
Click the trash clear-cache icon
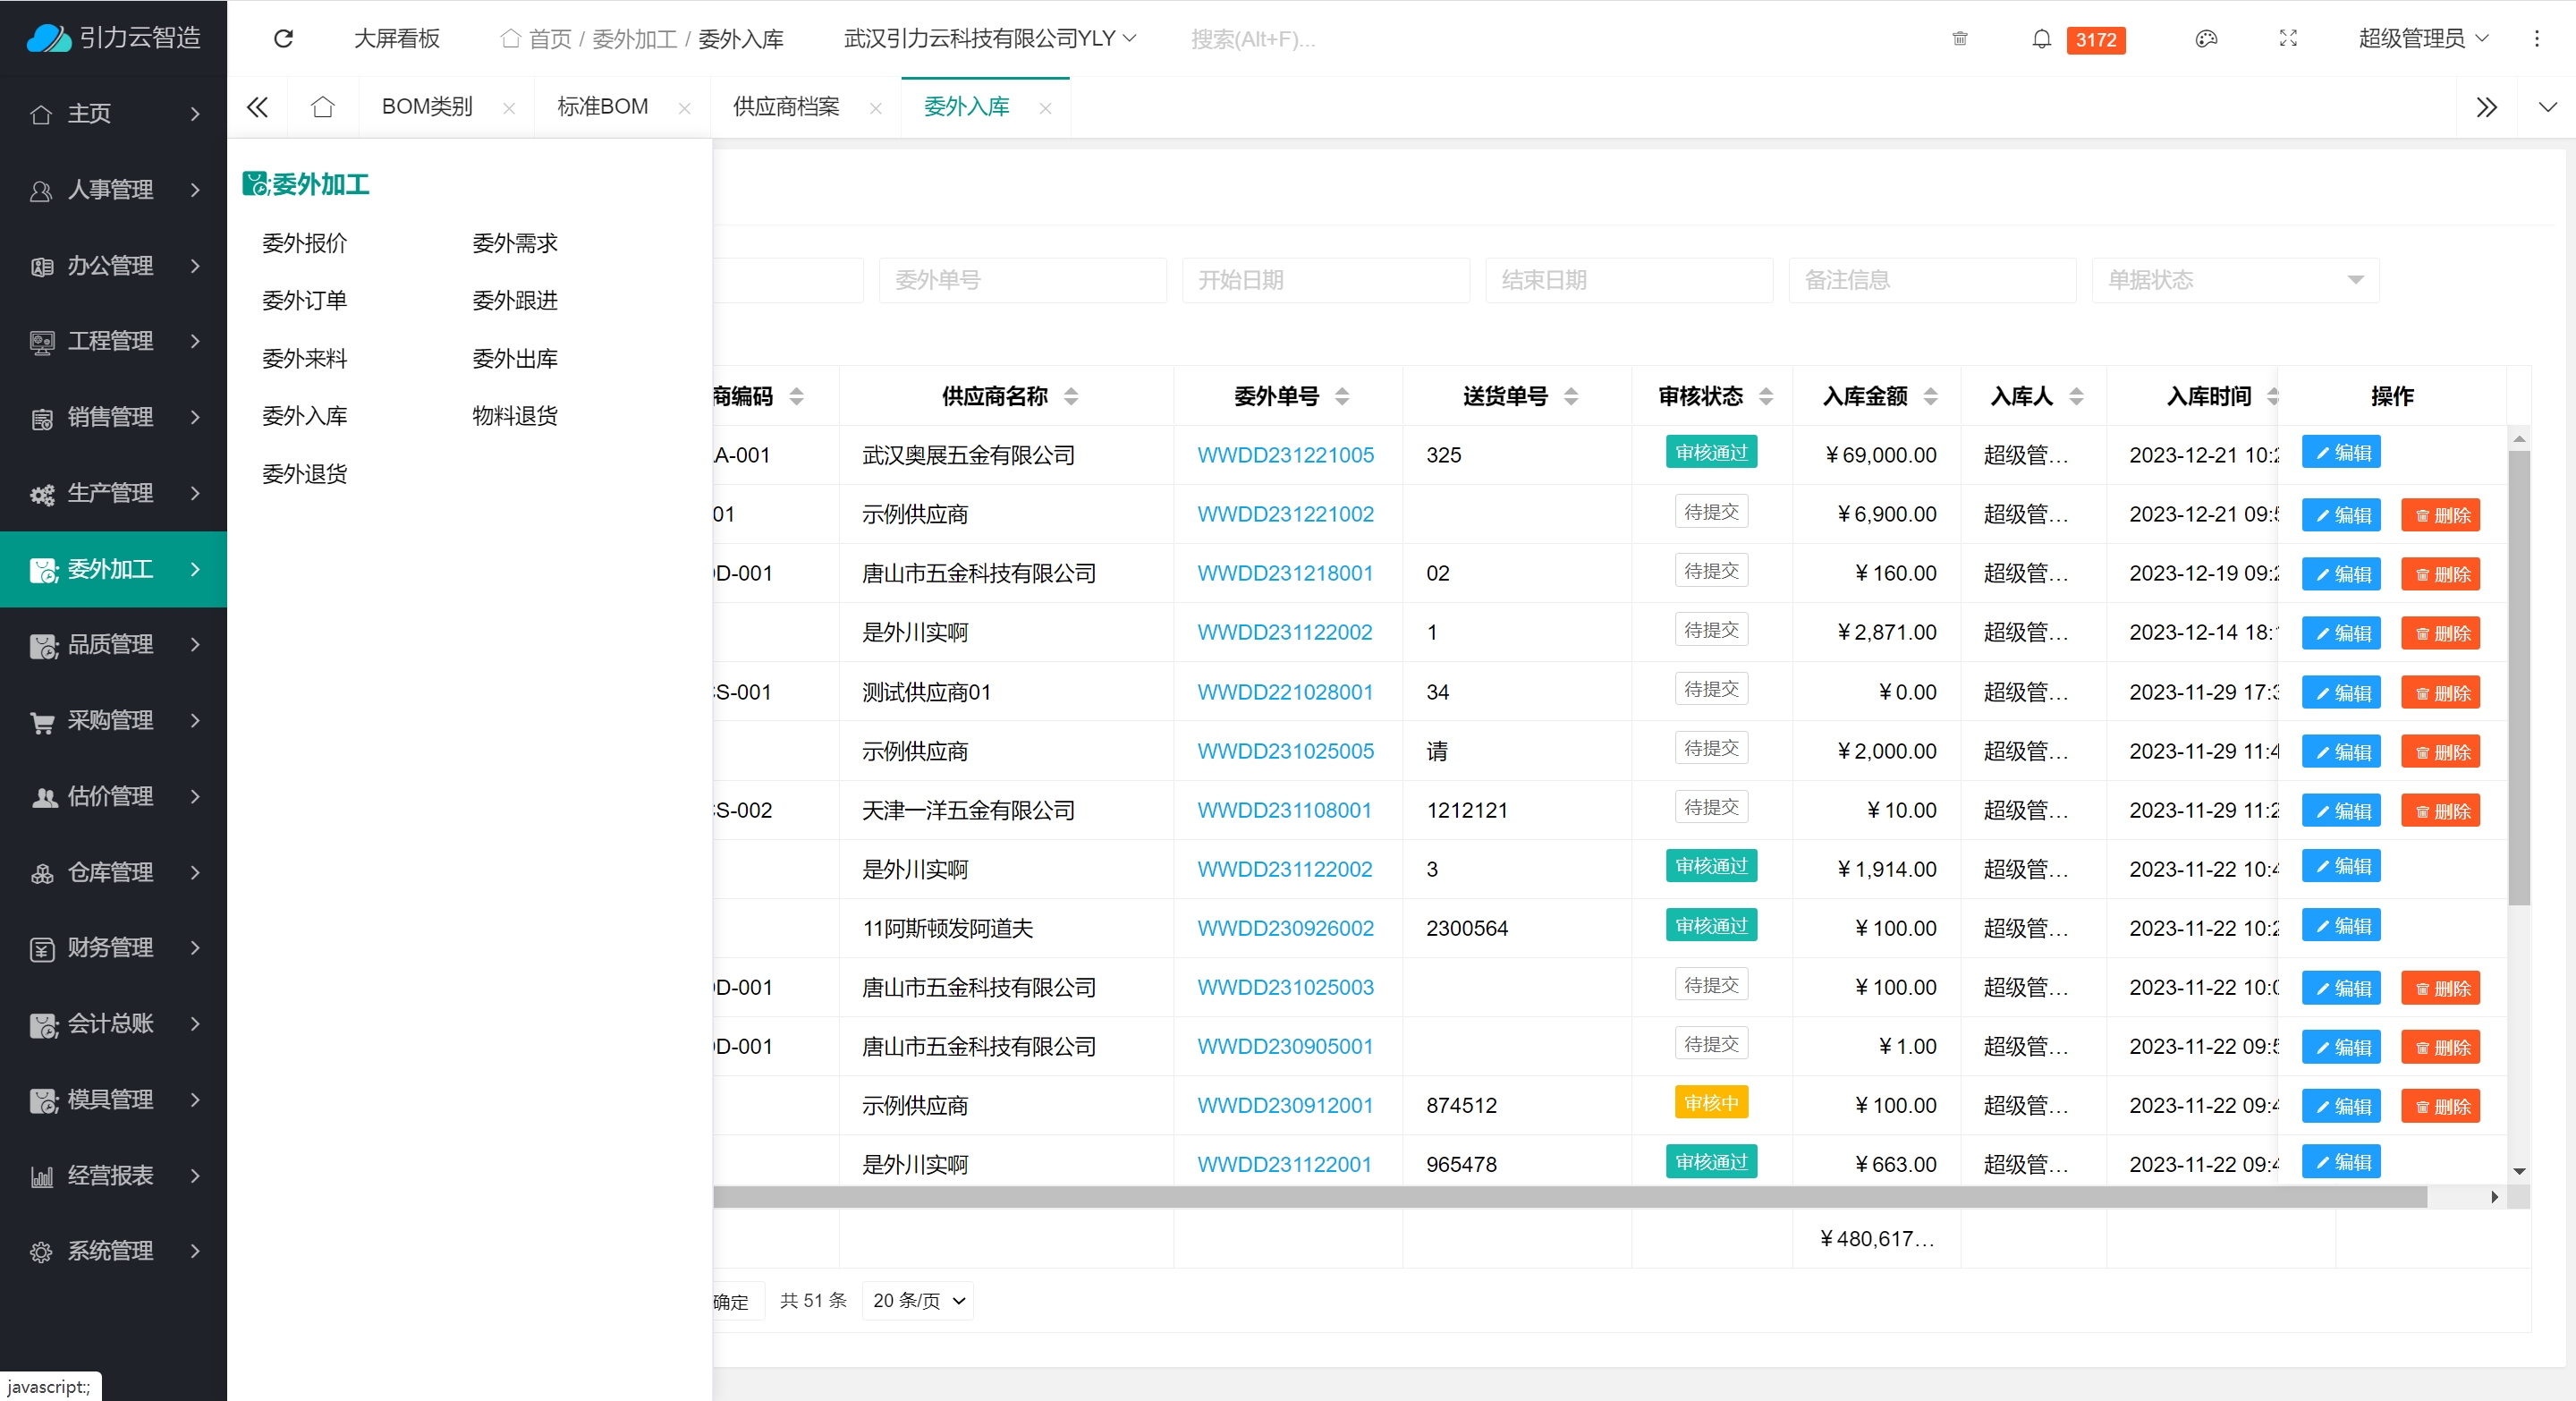coord(1960,38)
